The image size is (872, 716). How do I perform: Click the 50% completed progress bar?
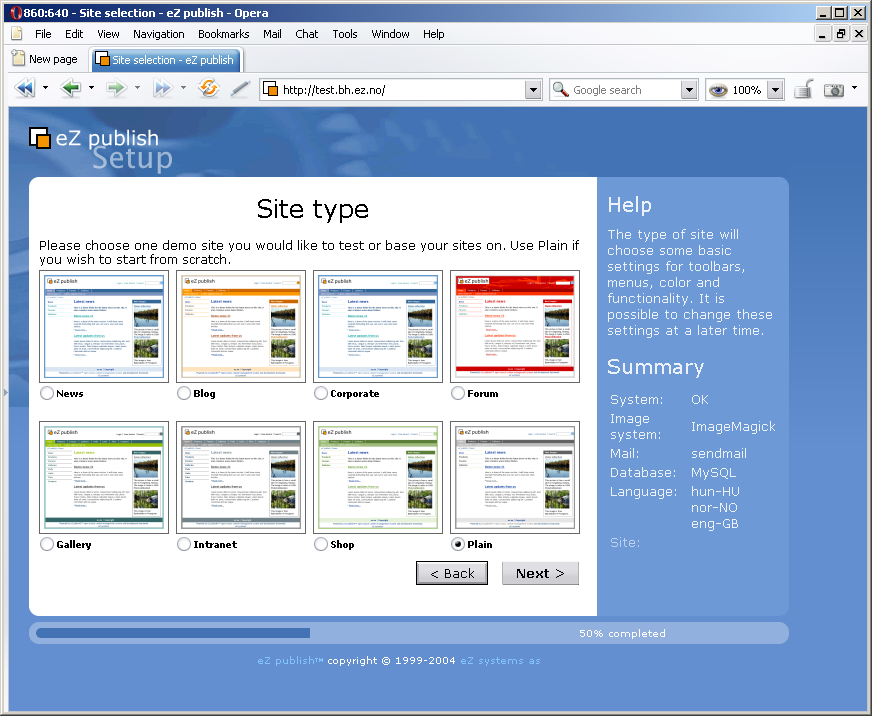pos(409,633)
